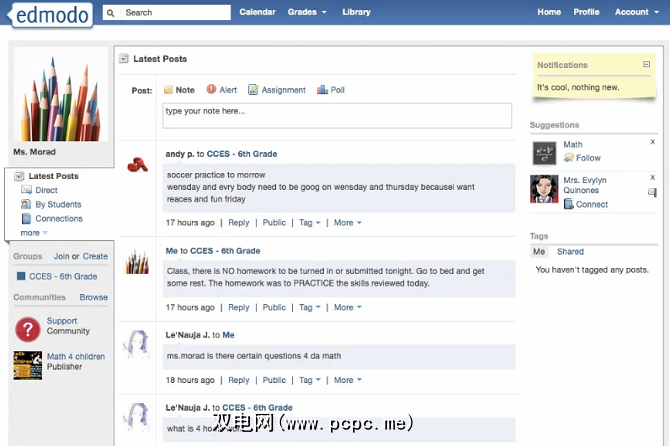Click the Latest Posts header icon

(124, 59)
